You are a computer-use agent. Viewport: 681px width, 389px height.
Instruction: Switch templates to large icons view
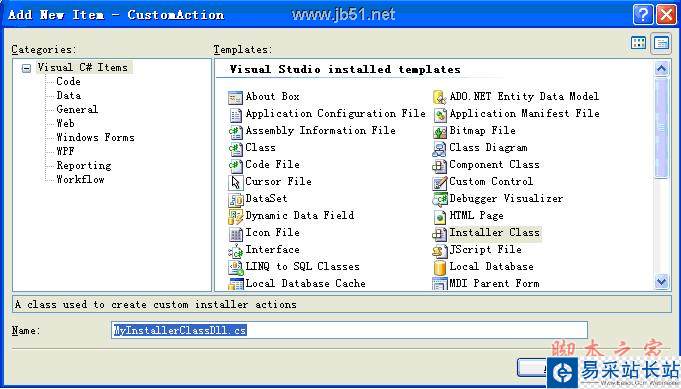(638, 43)
